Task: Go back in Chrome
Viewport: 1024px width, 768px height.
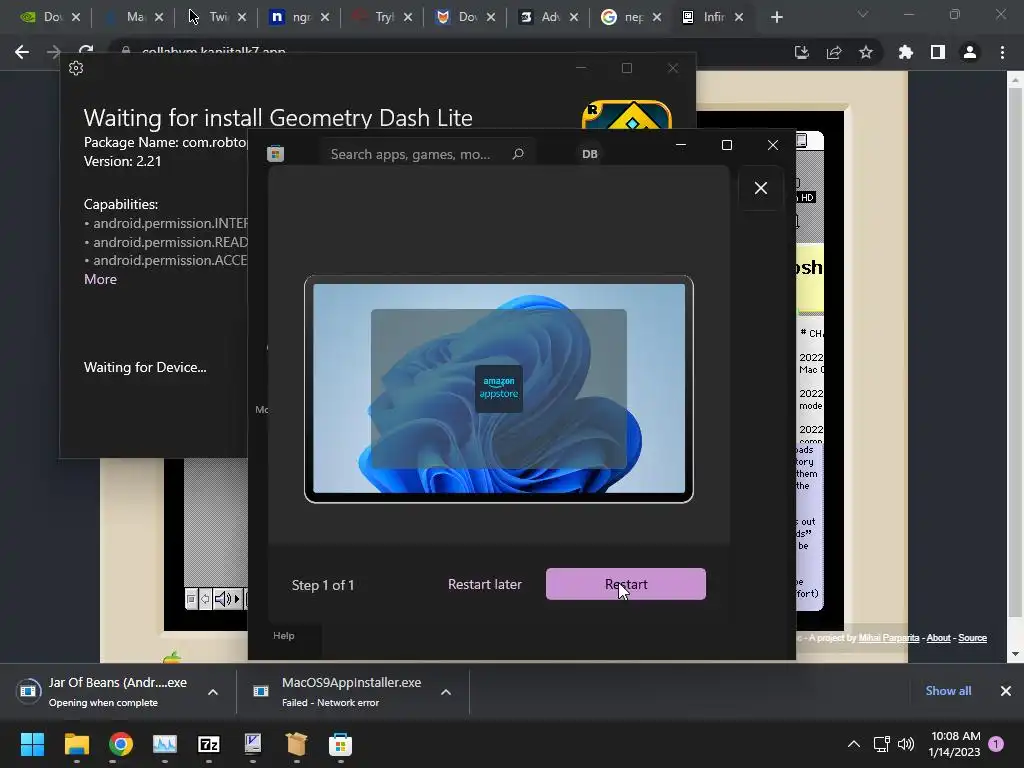Action: point(22,52)
